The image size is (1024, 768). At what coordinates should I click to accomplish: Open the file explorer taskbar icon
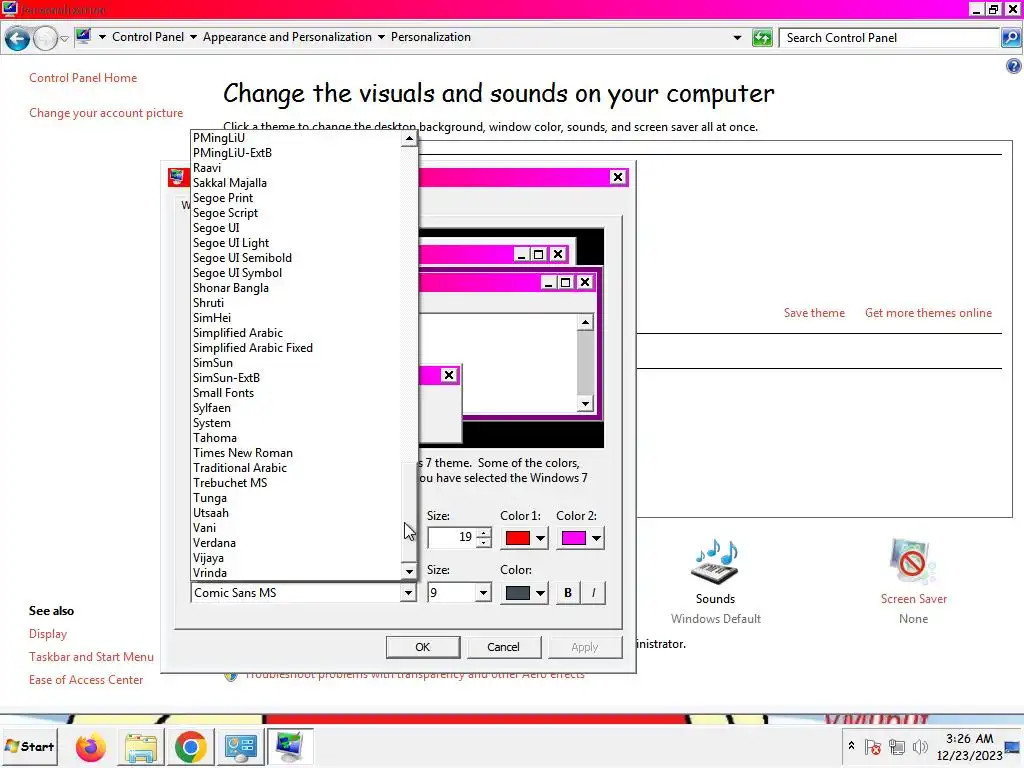pos(140,746)
